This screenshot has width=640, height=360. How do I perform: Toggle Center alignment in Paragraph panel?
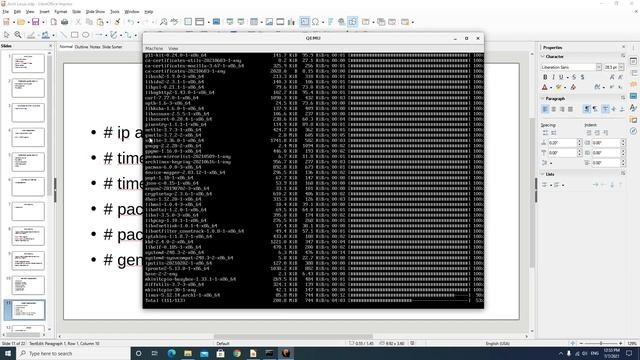[554, 109]
